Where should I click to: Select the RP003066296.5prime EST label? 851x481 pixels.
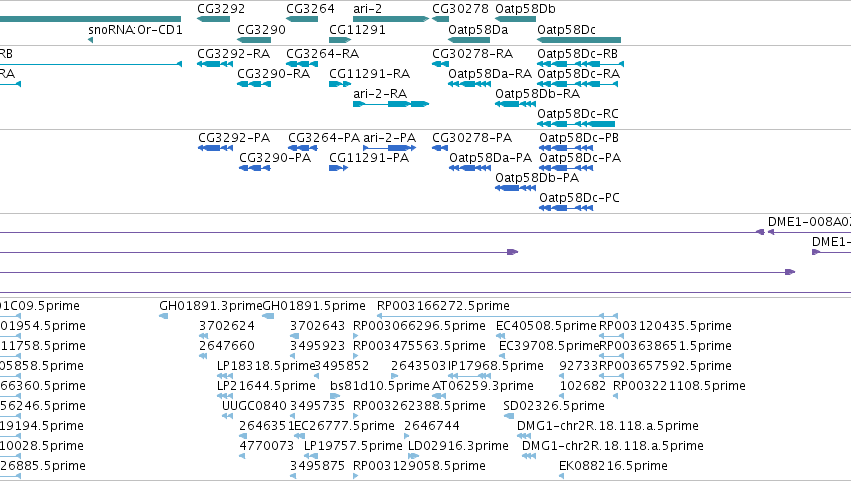point(419,326)
